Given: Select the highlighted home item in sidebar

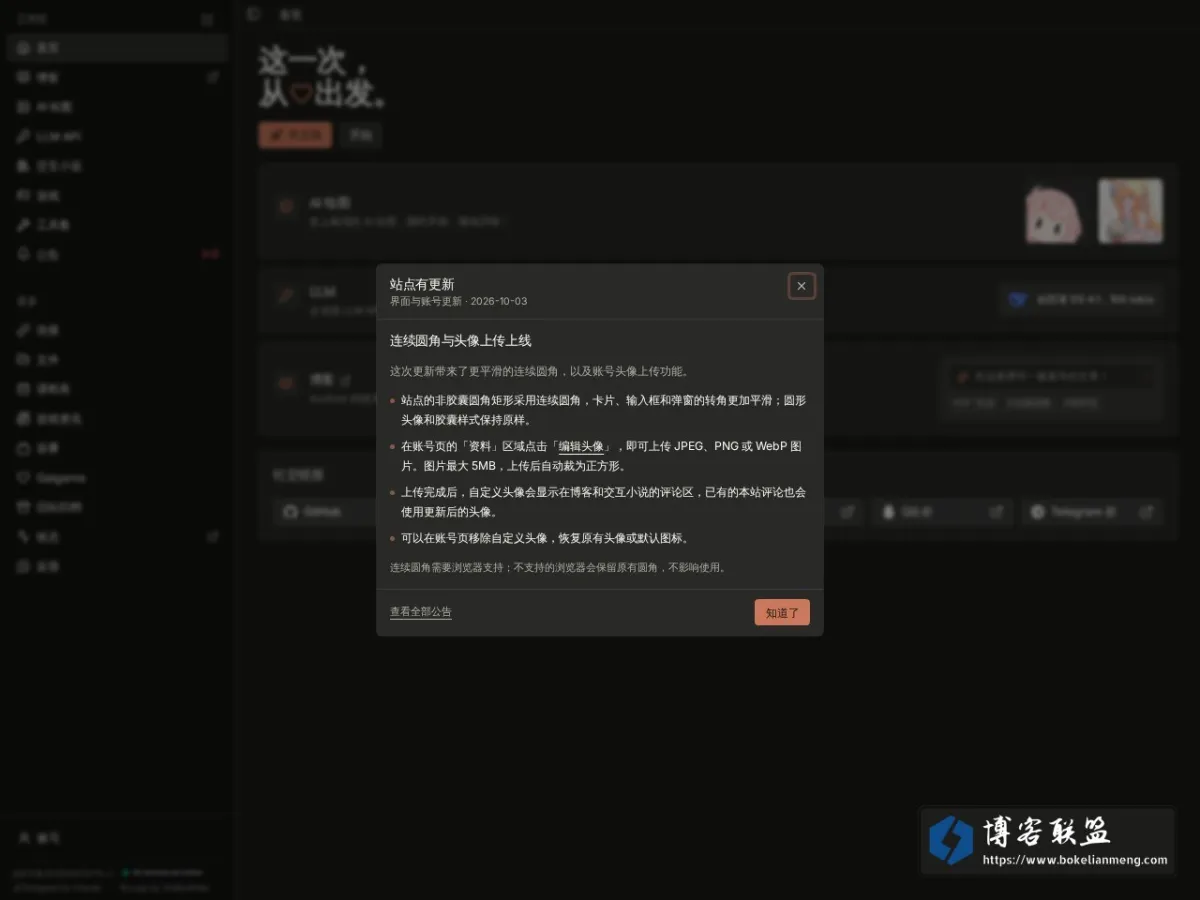Looking at the screenshot, I should [x=117, y=47].
